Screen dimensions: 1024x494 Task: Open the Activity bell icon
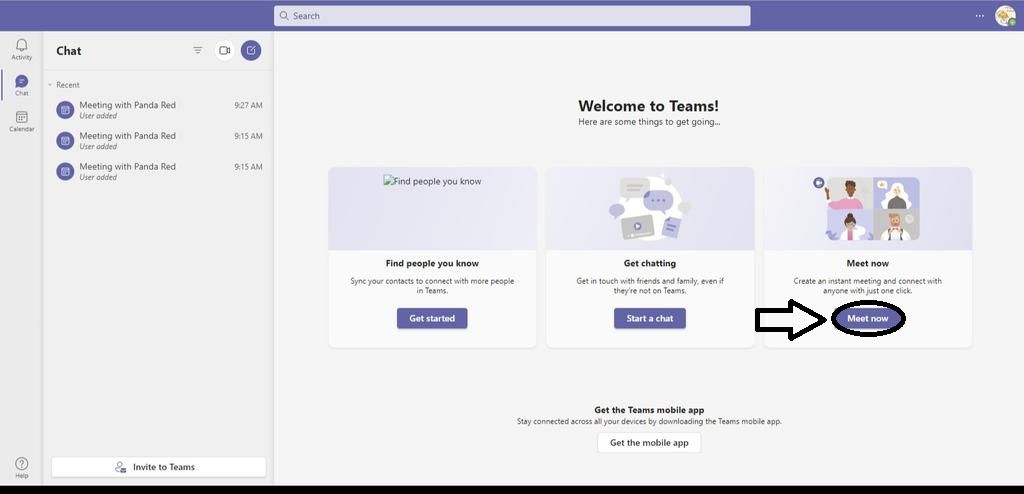pyautogui.click(x=22, y=45)
